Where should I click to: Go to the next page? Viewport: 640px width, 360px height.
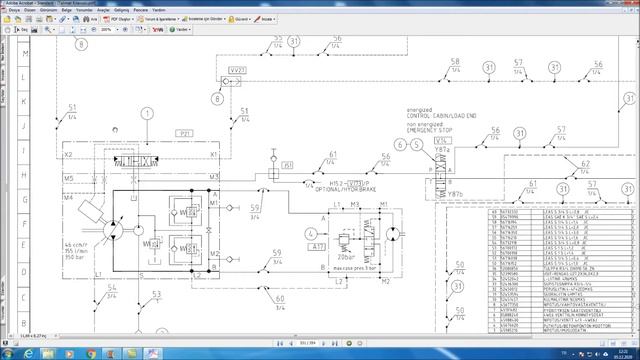(x=324, y=344)
